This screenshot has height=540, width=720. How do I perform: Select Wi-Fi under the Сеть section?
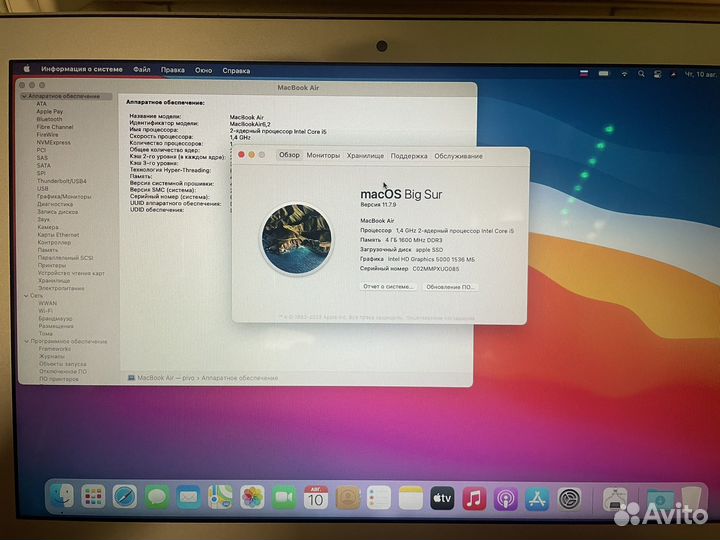[45, 311]
